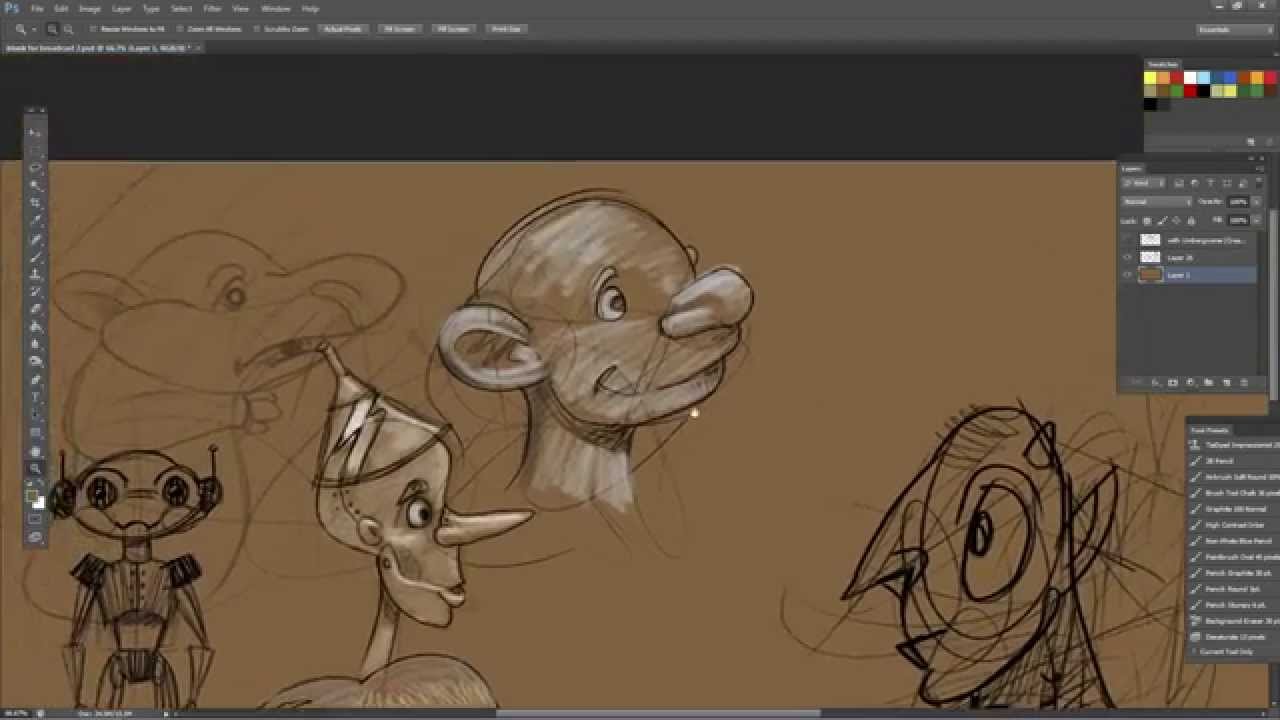1280x720 pixels.
Task: Pick the yellow swatch in top row
Action: (1150, 78)
